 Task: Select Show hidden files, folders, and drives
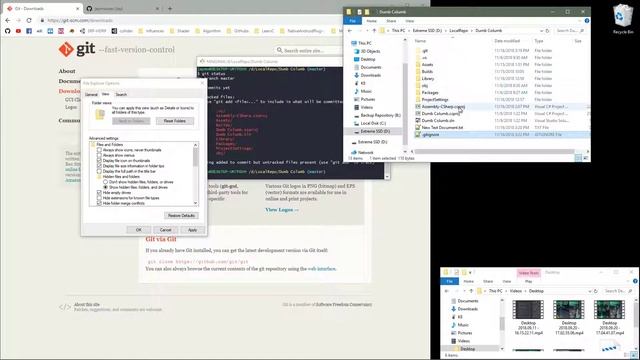click(105, 187)
